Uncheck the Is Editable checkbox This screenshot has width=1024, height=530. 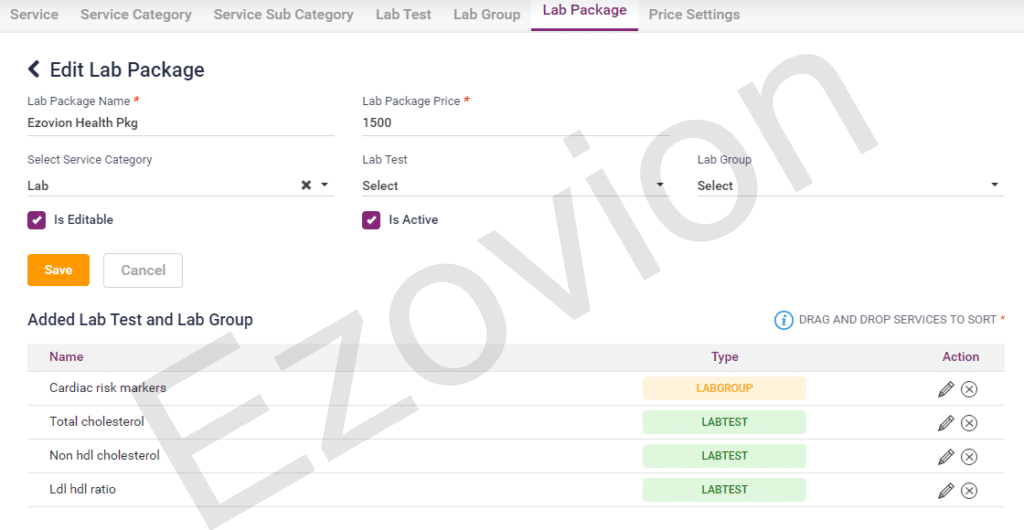click(x=37, y=220)
